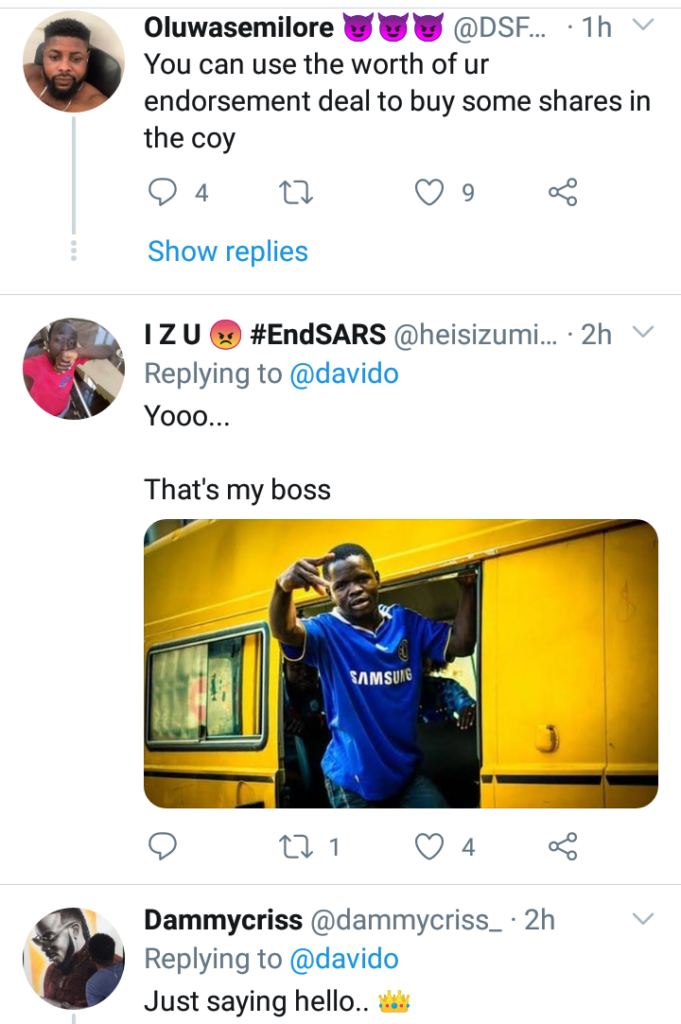
Task: Retweet IZU's 'That's my boss' tweet
Action: pyautogui.click(x=297, y=847)
